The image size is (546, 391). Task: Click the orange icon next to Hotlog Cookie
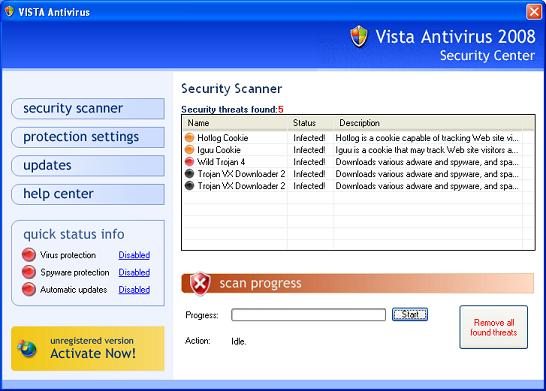[x=189, y=138]
